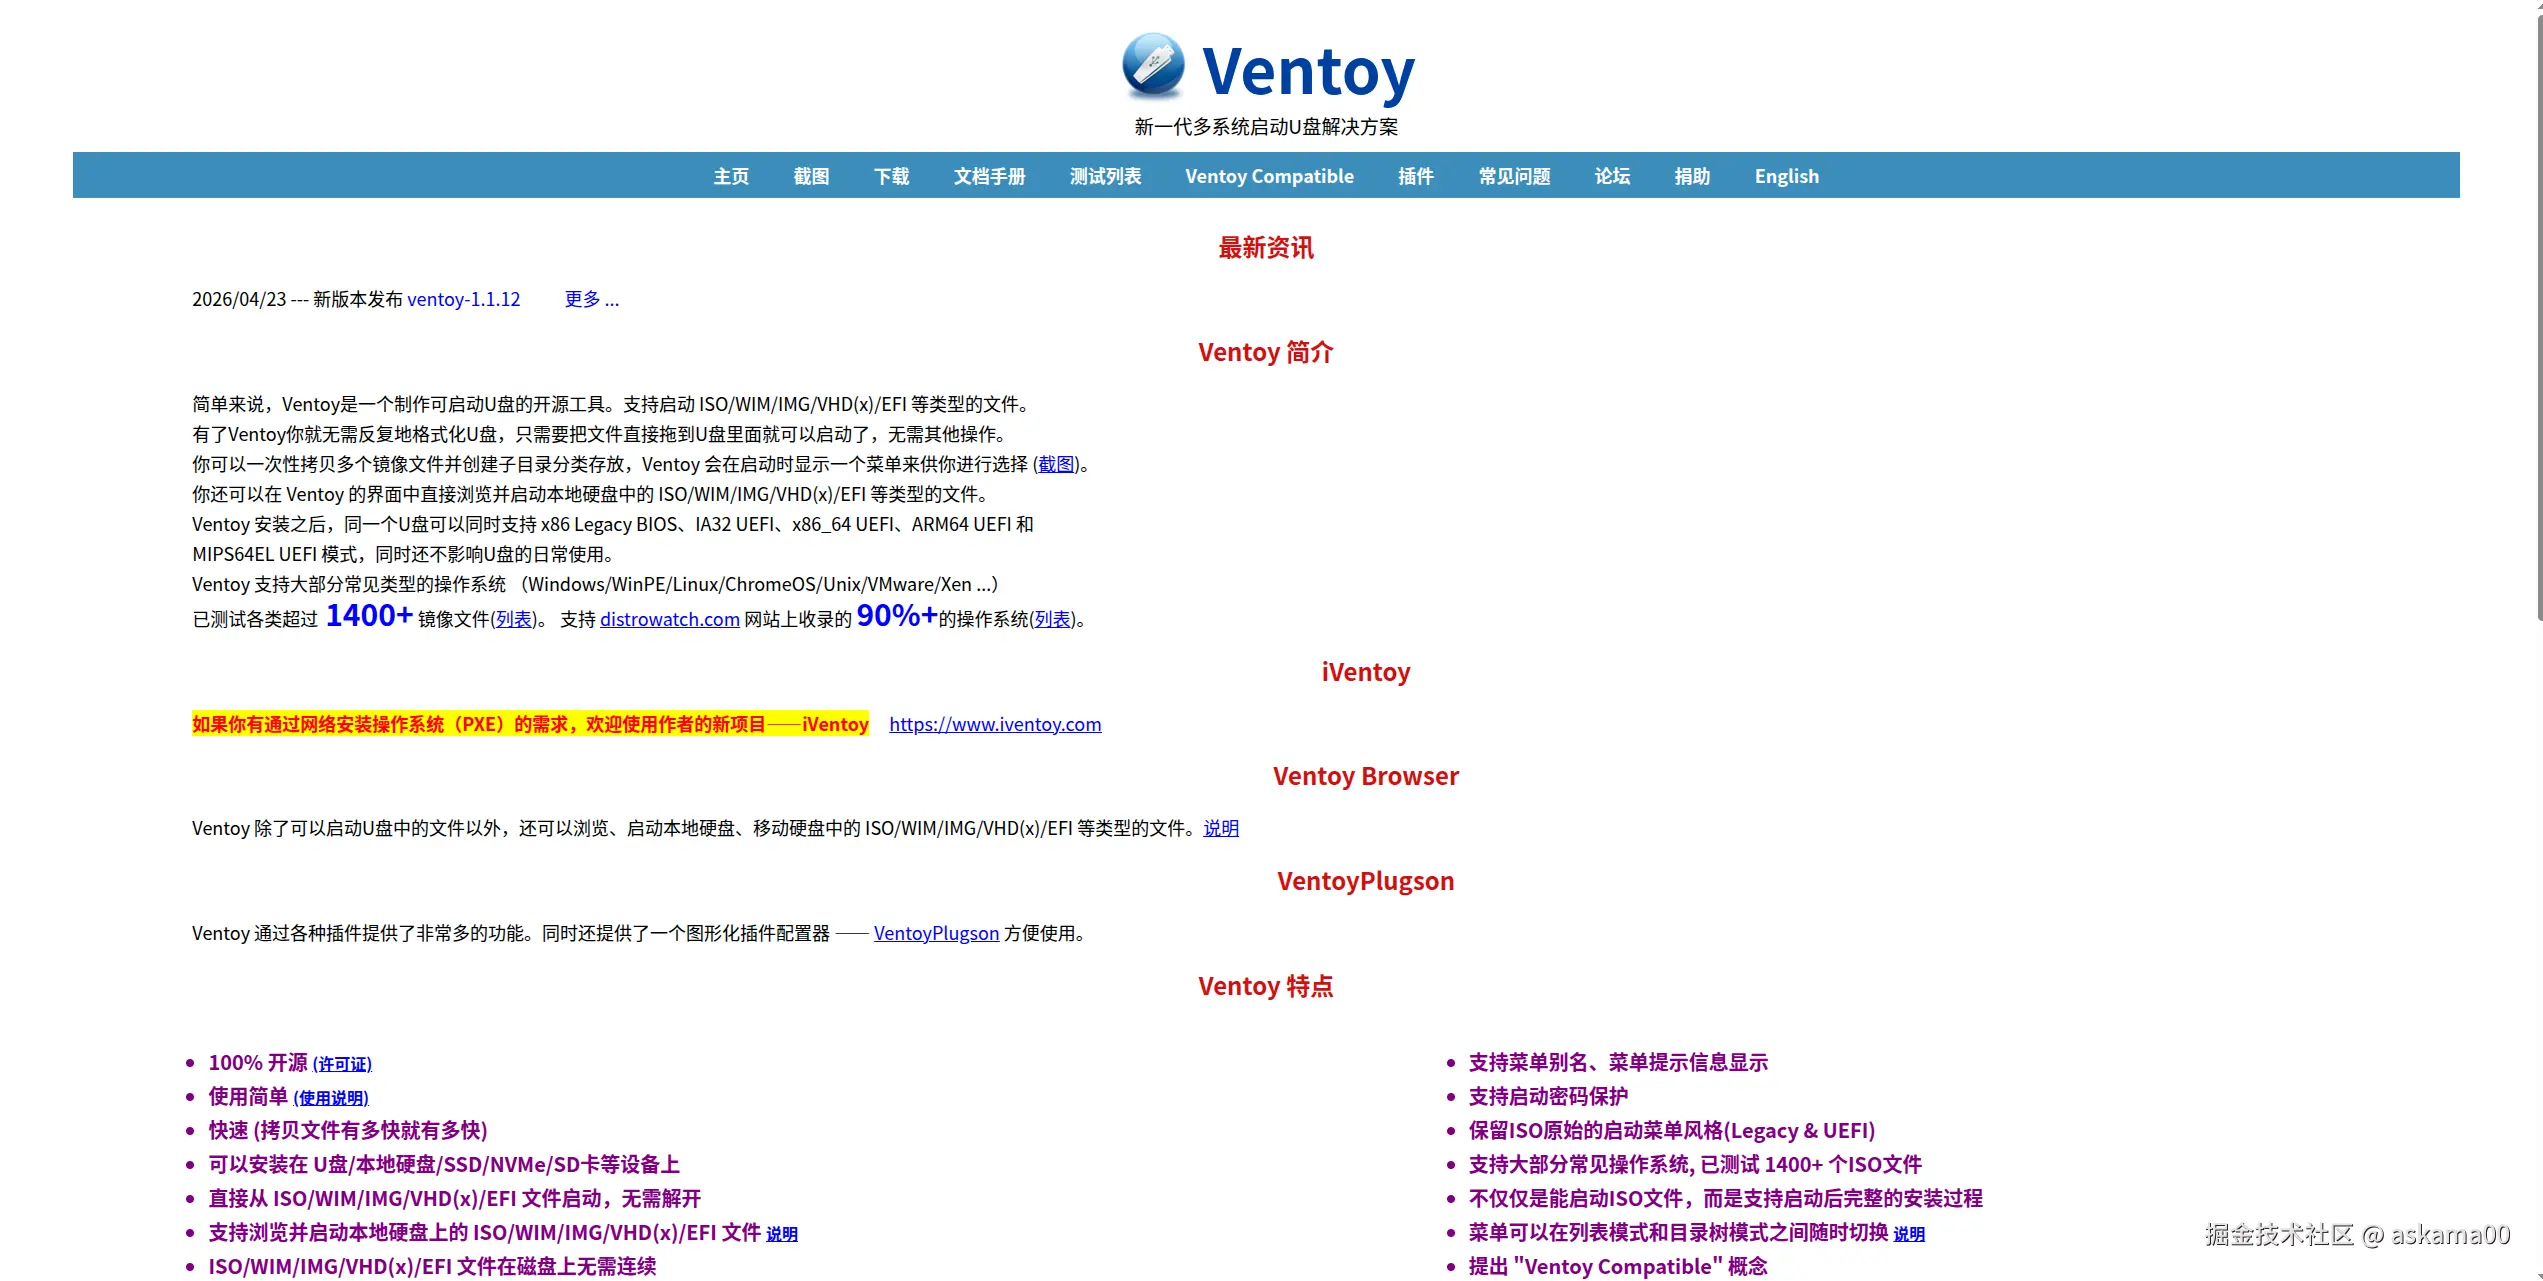Viewport: 2543px width, 1281px height.
Task: Click the iVentoy section heading
Action: click(x=1365, y=672)
